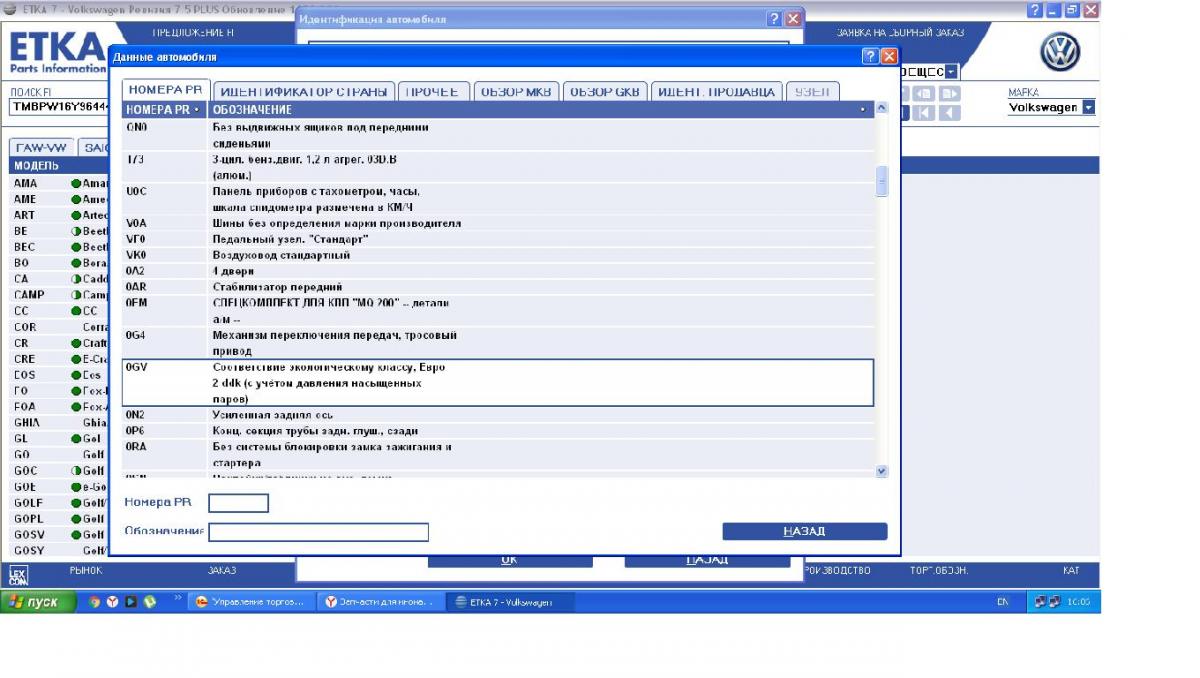
Task: Click the LEX.COM icon in the bottom bar
Action: [x=18, y=575]
